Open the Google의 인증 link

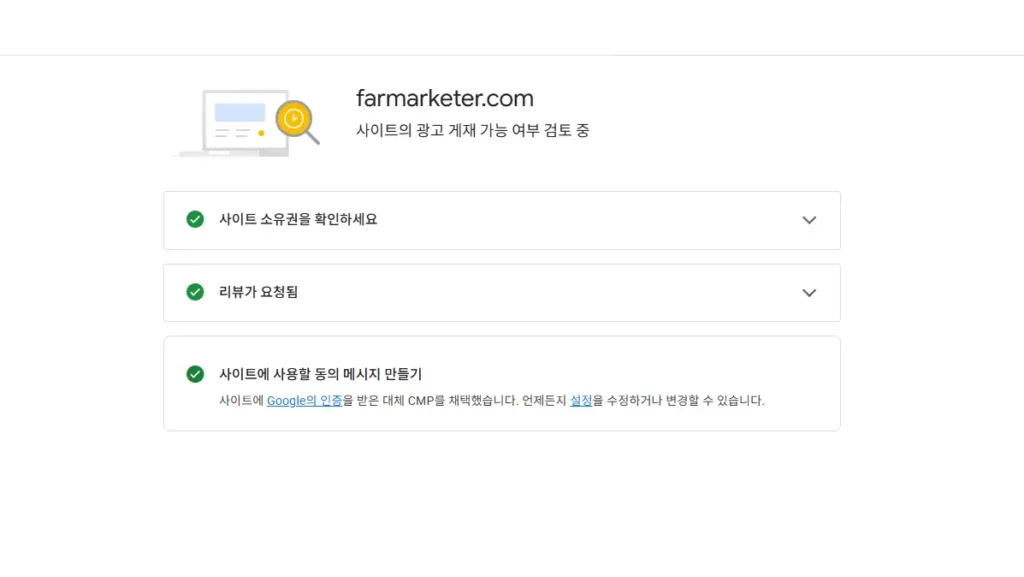[x=304, y=401]
